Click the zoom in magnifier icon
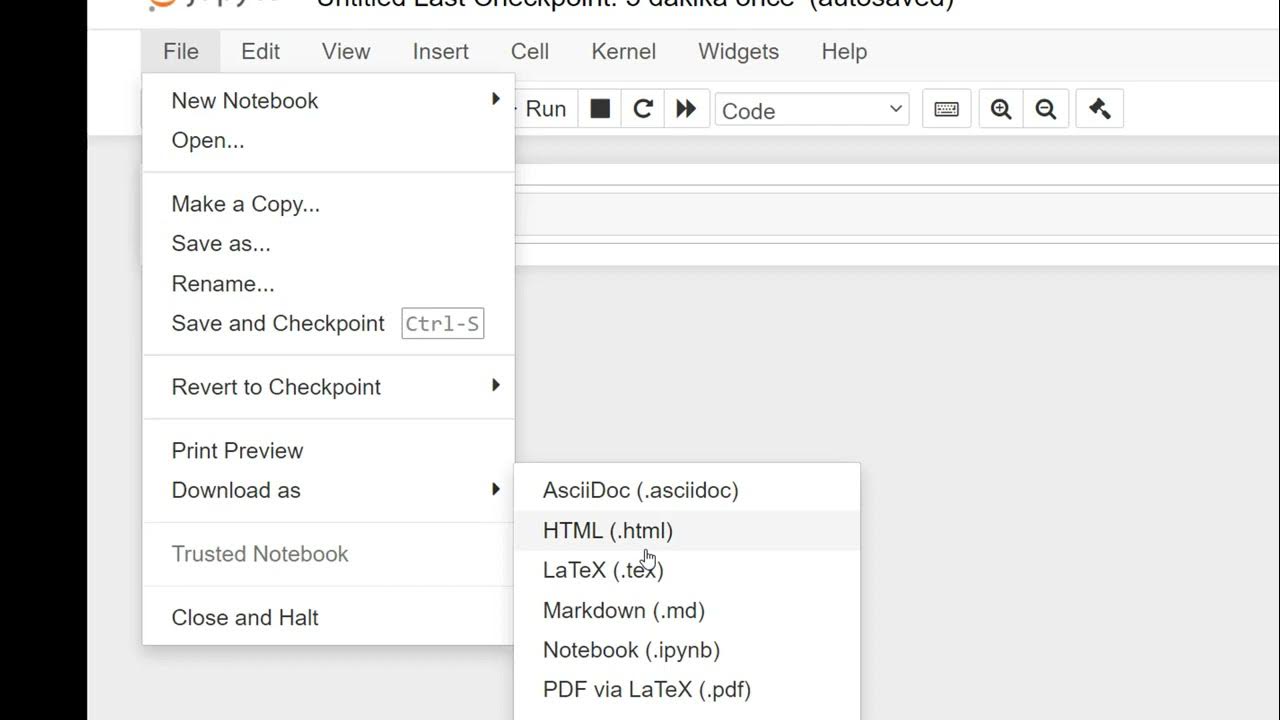Viewport: 1280px width, 720px height. coord(1001,109)
